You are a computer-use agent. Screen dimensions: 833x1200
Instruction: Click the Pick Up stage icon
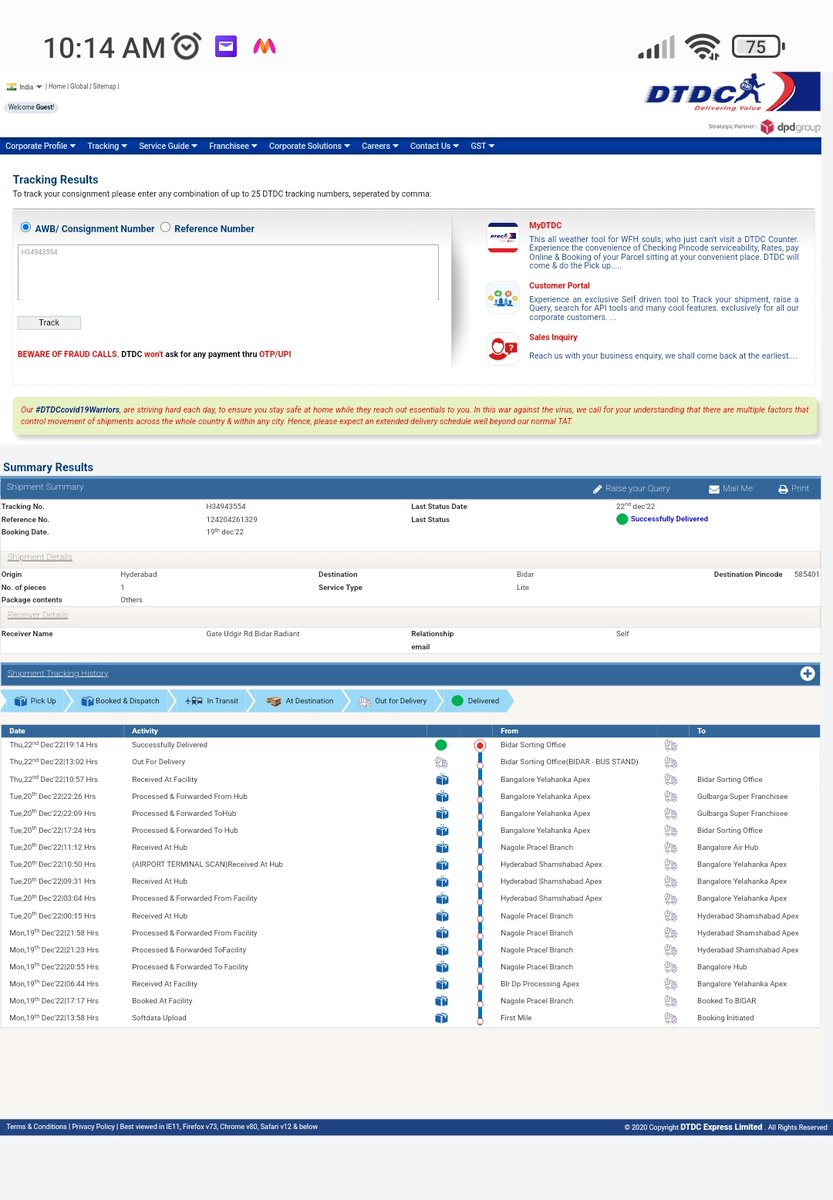(x=21, y=701)
